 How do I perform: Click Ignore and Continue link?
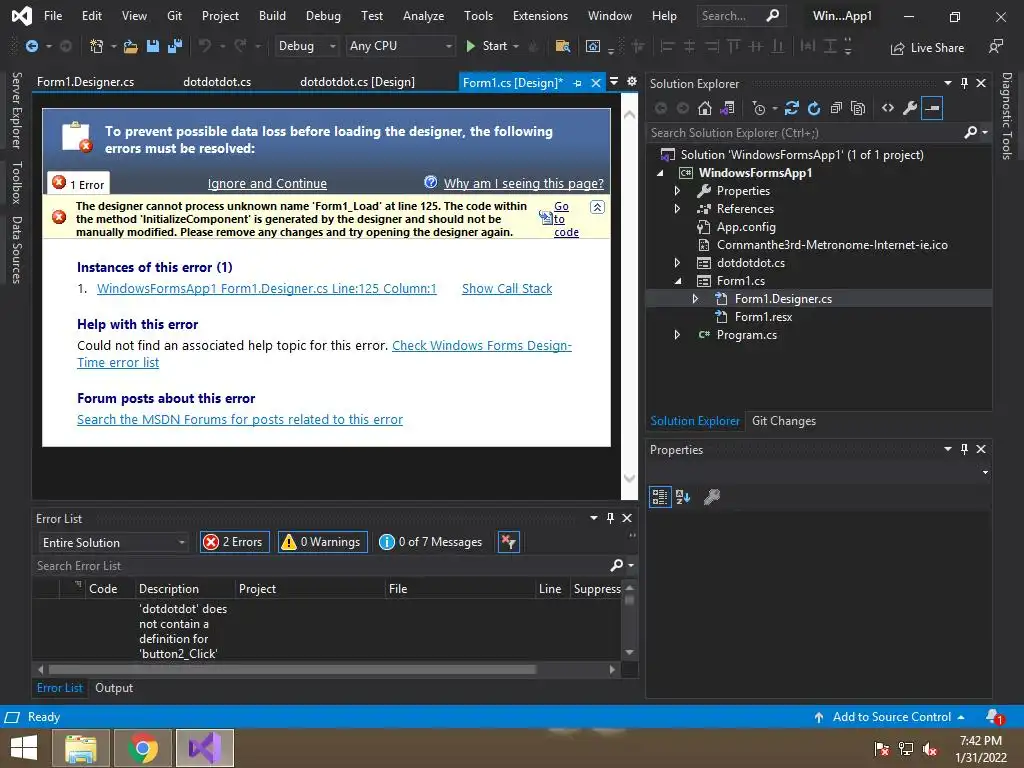click(267, 184)
